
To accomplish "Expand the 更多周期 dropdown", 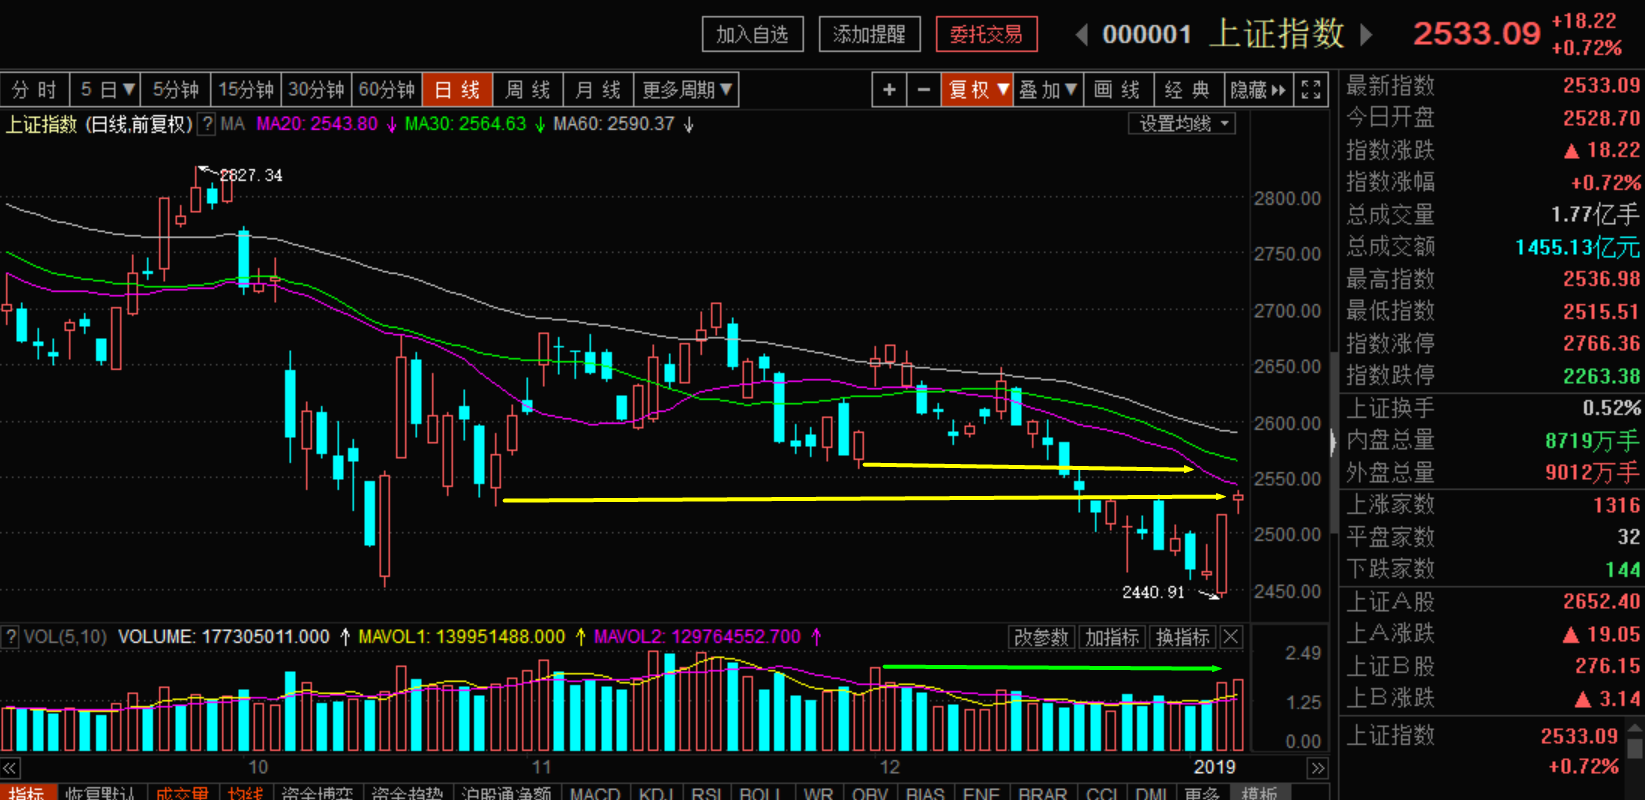I will (x=688, y=90).
